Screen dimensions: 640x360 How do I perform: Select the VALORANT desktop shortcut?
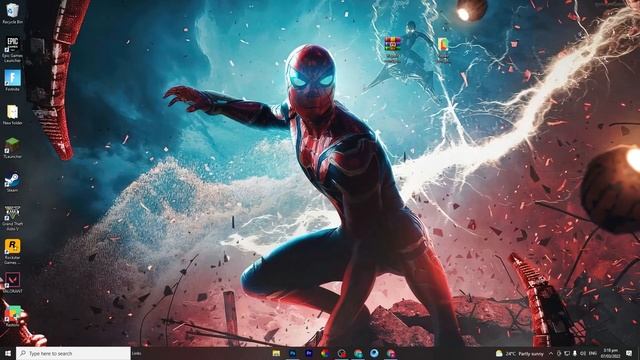12,283
